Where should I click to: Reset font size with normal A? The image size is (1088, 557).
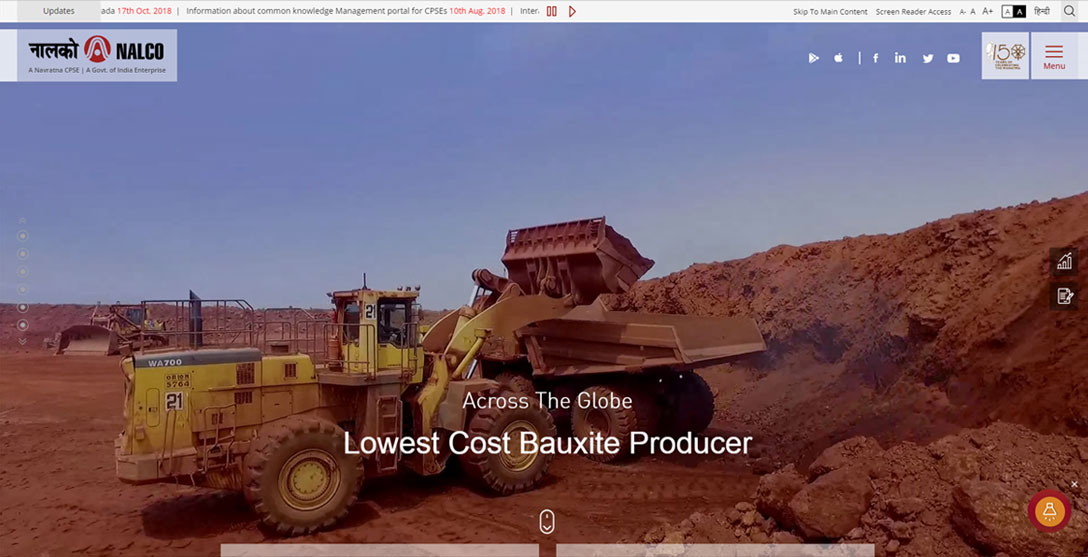973,12
